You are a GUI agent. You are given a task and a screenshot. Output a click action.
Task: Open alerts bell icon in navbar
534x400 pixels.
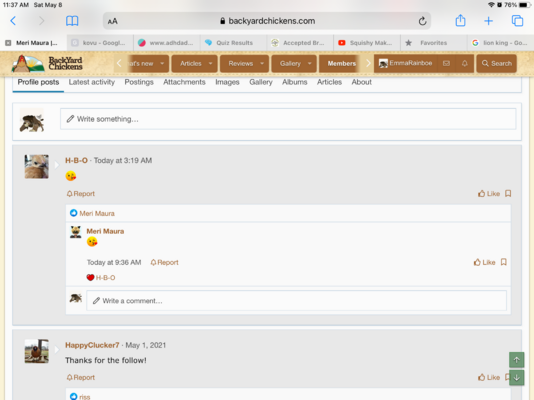point(465,63)
